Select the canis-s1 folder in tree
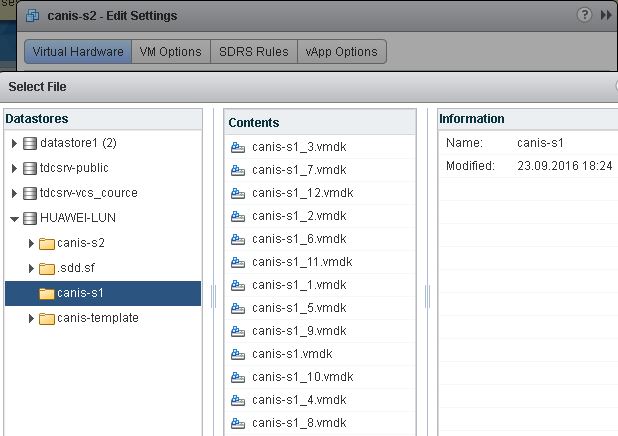Image resolution: width=618 pixels, height=436 pixels. click(x=81, y=293)
